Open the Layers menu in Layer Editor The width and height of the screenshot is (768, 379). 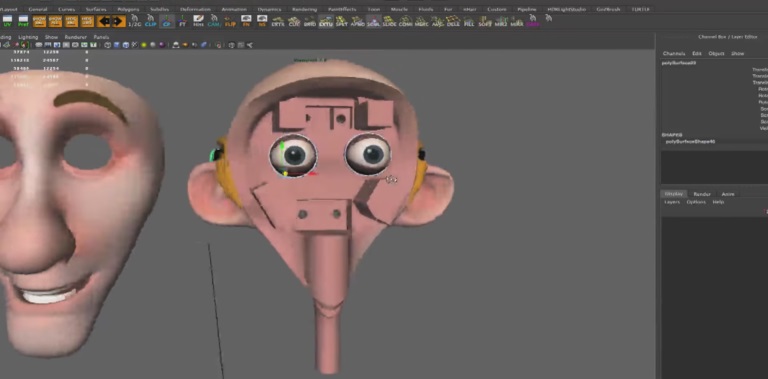672,202
